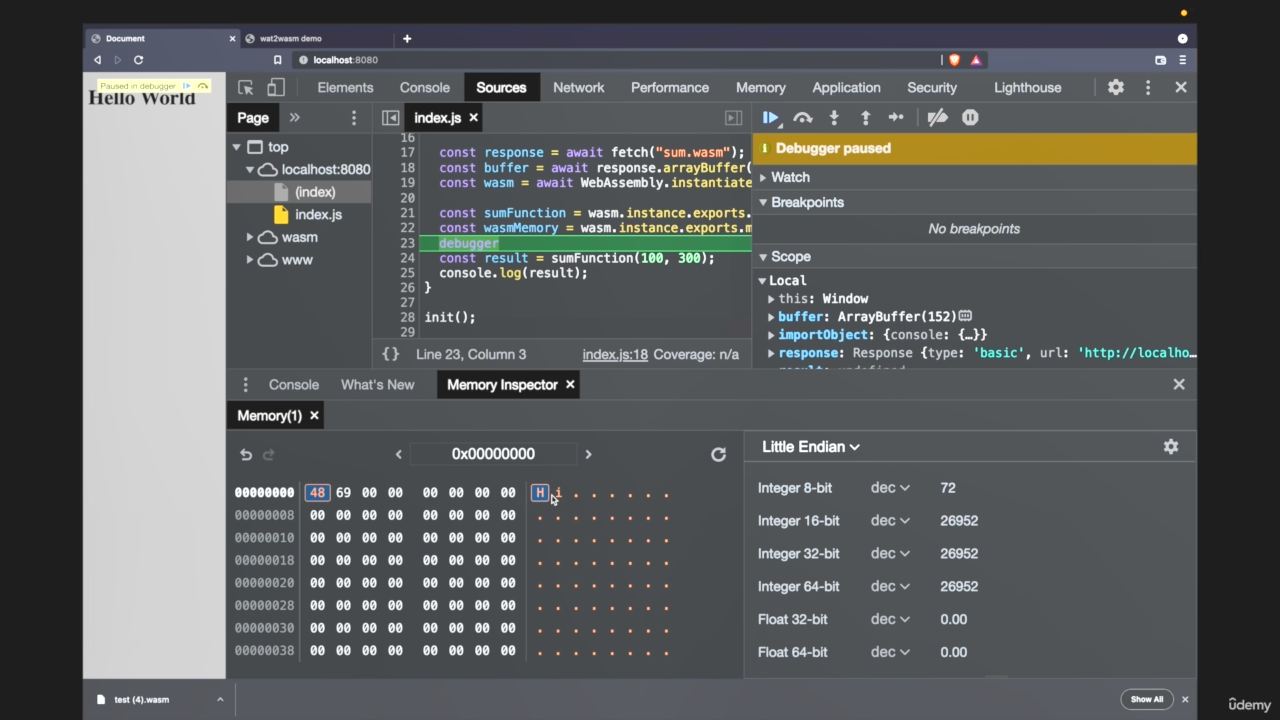Click Show All downloads button
The image size is (1280, 720).
pyautogui.click(x=1146, y=699)
